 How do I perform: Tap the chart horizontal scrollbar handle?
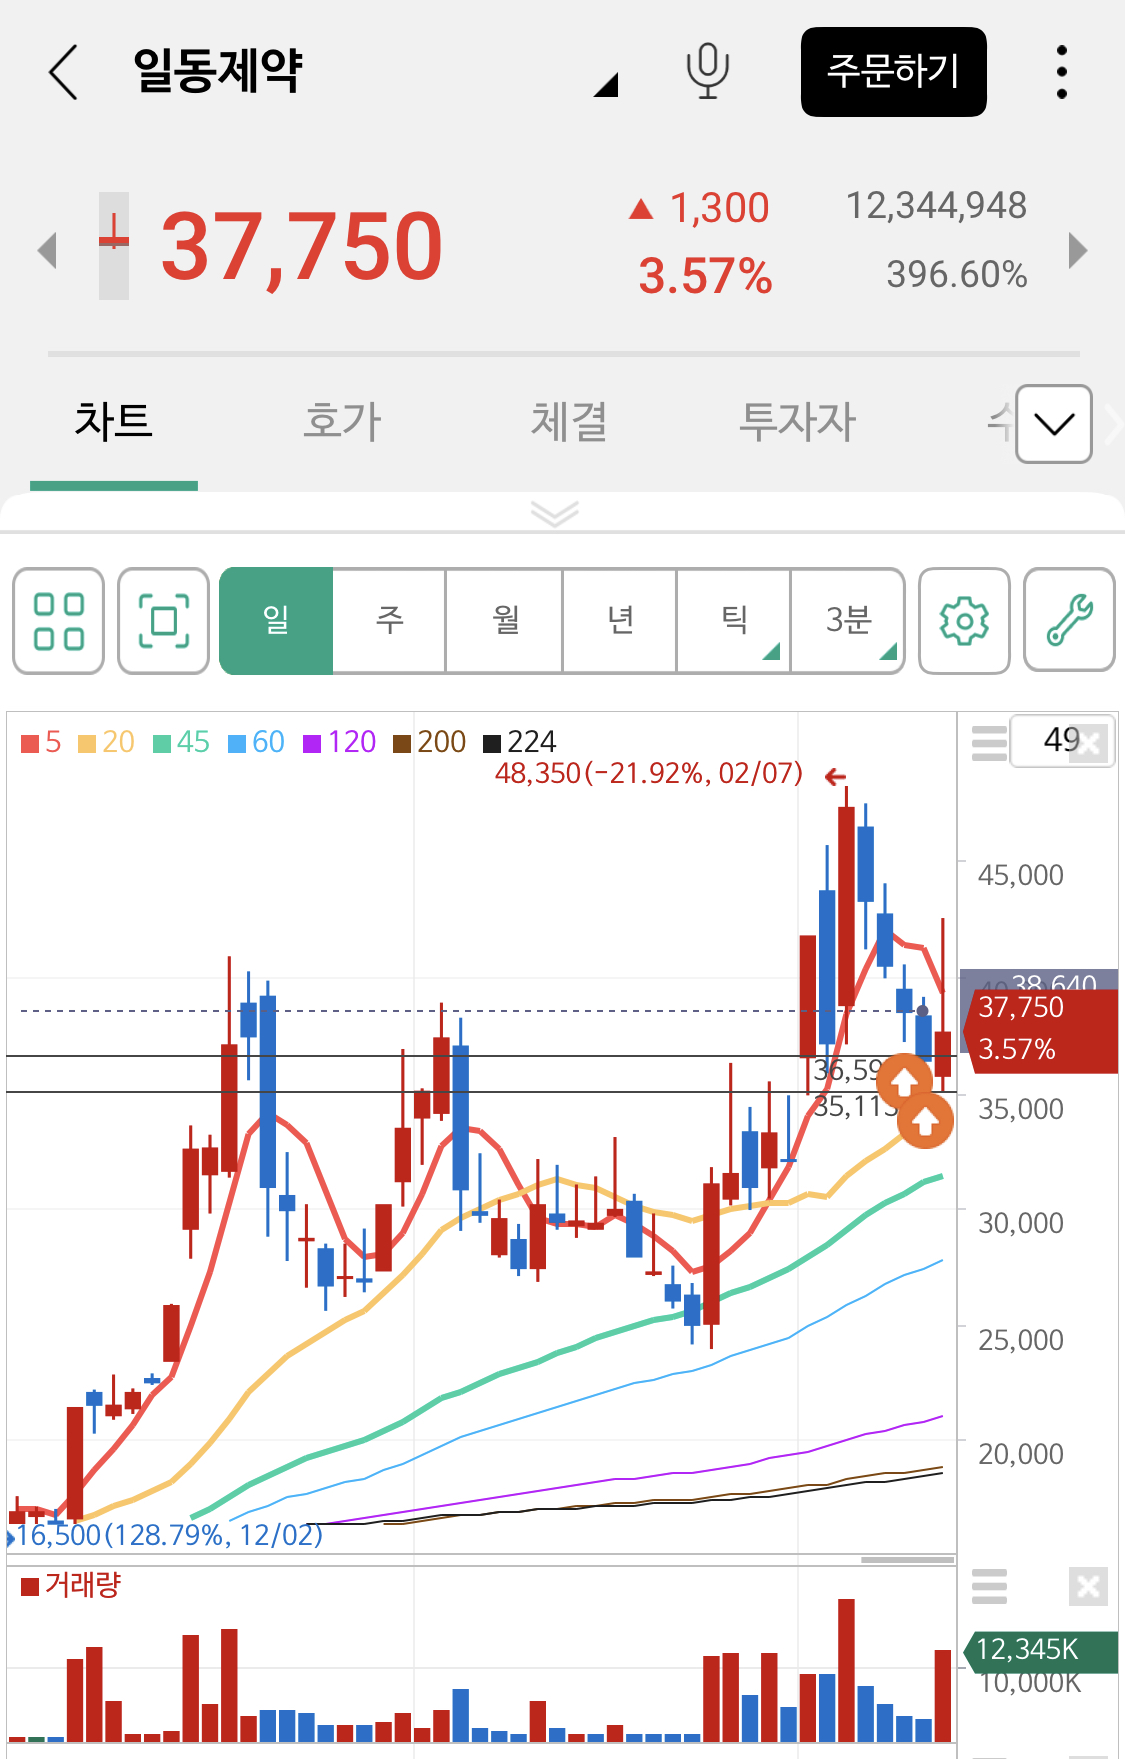click(908, 1559)
